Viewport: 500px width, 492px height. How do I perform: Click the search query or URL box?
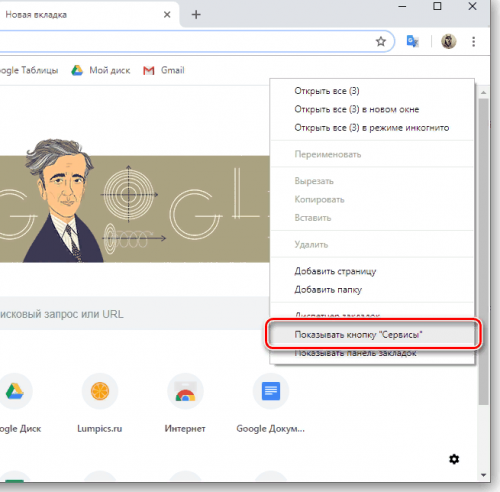135,313
